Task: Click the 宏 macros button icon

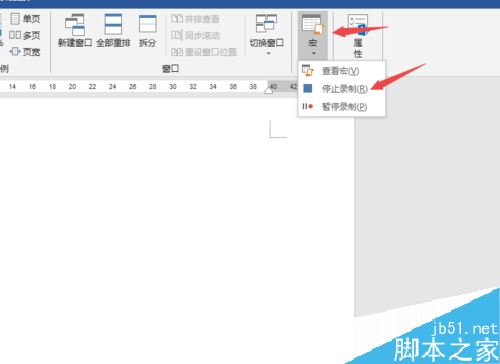Action: pos(313,25)
